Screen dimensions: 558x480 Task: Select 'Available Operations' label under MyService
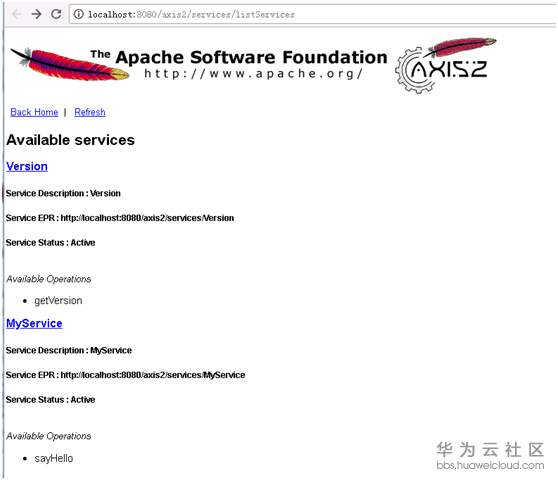click(49, 436)
